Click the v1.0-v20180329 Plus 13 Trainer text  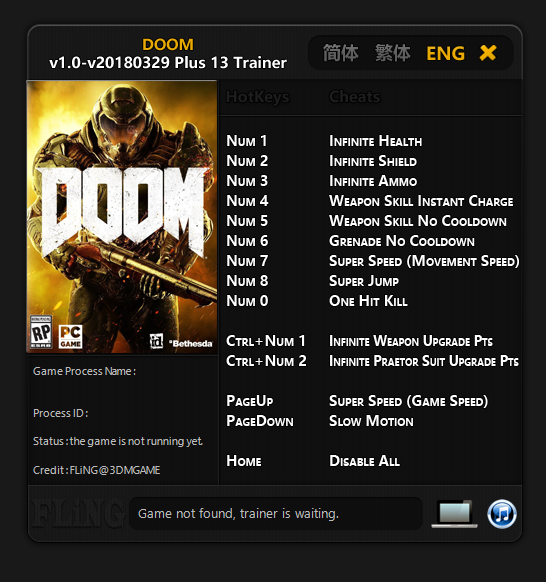pos(168,63)
